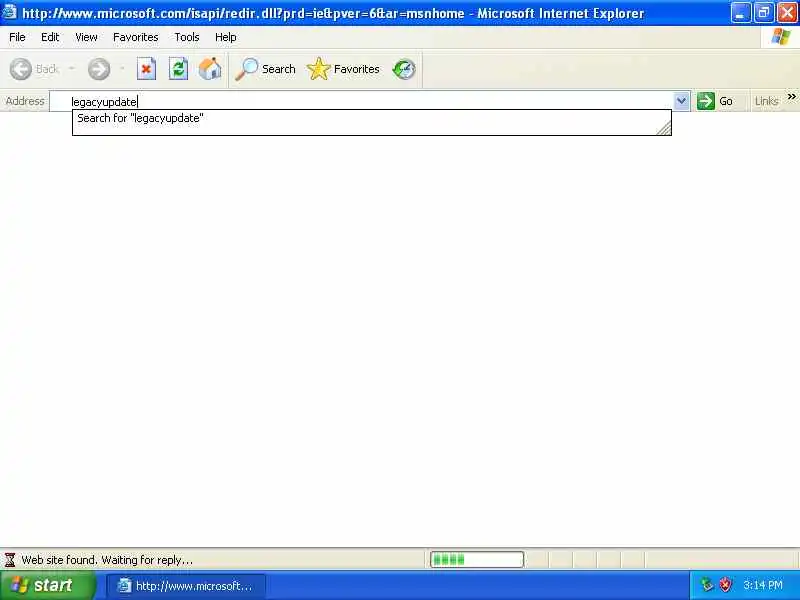Open the Tools menu

point(187,37)
